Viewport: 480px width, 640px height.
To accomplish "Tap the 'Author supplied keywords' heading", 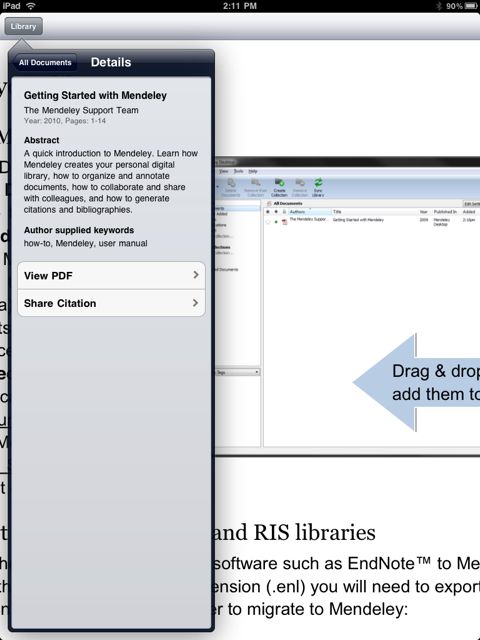I will (79, 230).
